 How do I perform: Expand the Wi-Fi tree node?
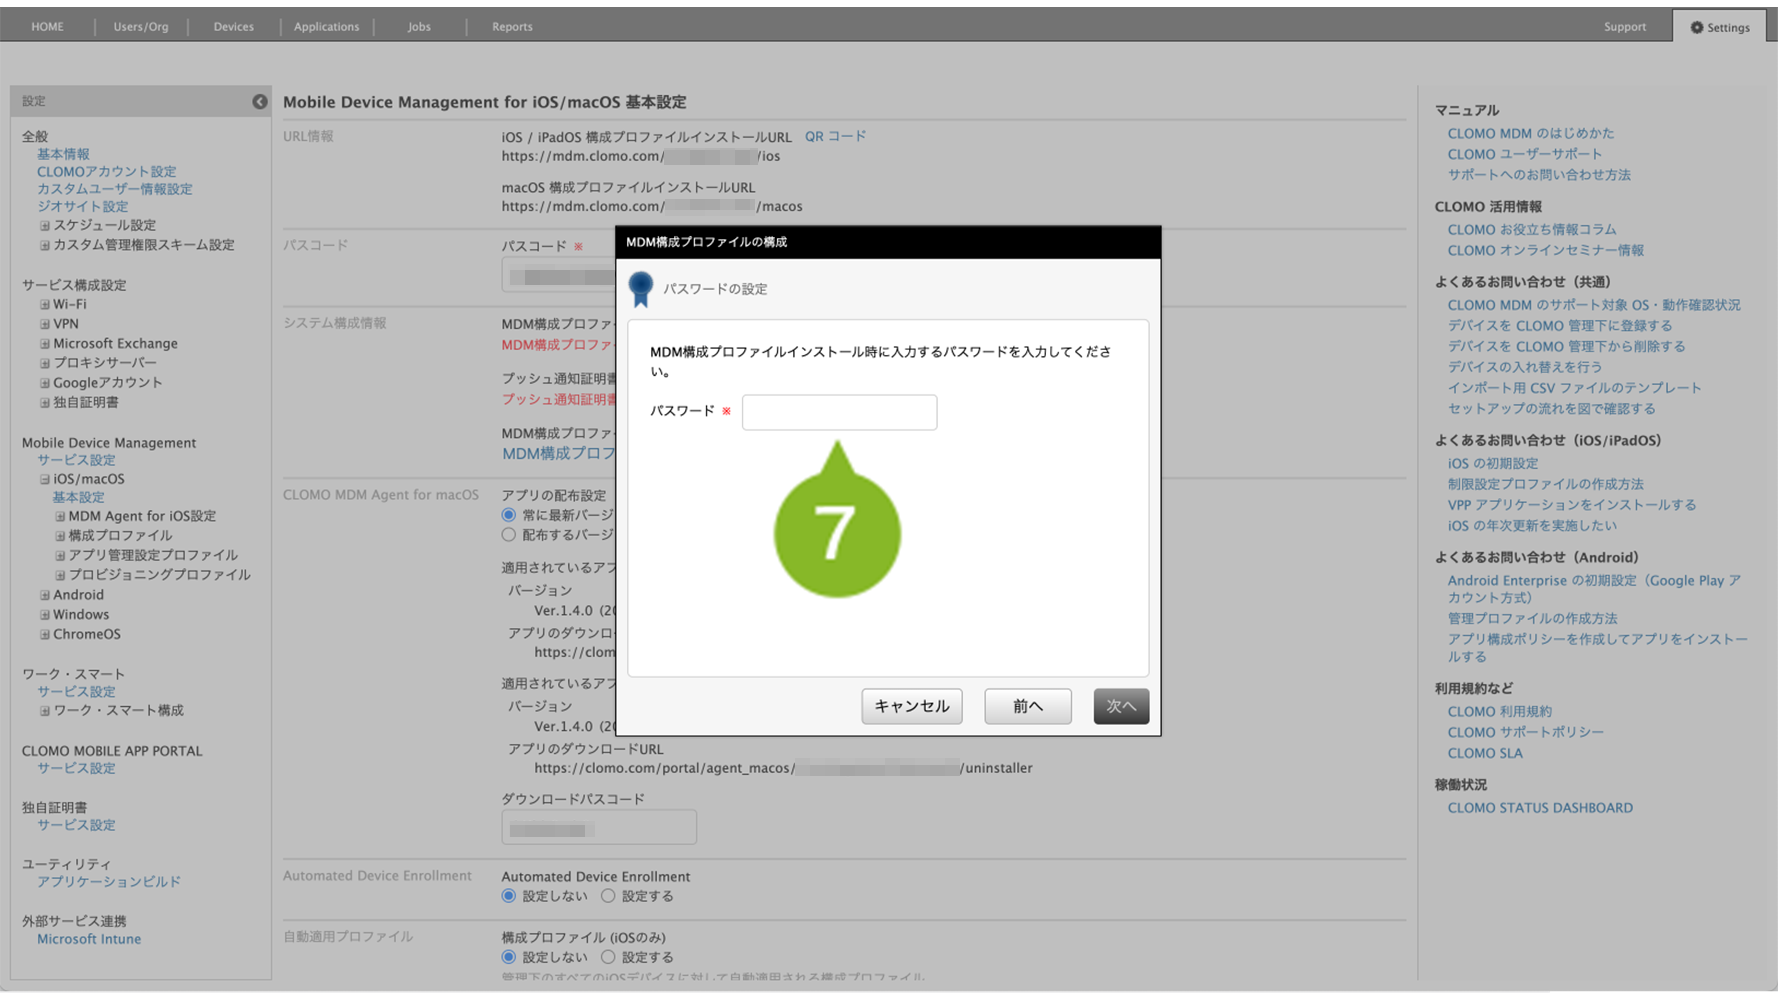tap(44, 305)
